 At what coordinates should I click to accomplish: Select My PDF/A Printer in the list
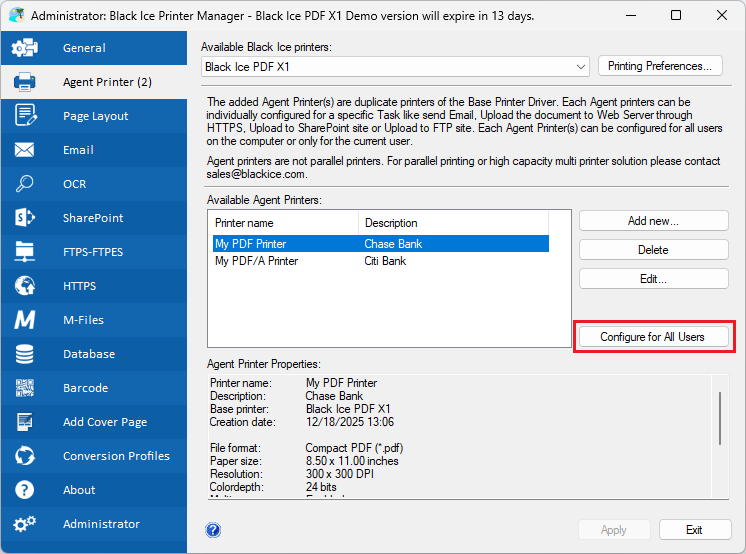click(x=257, y=261)
